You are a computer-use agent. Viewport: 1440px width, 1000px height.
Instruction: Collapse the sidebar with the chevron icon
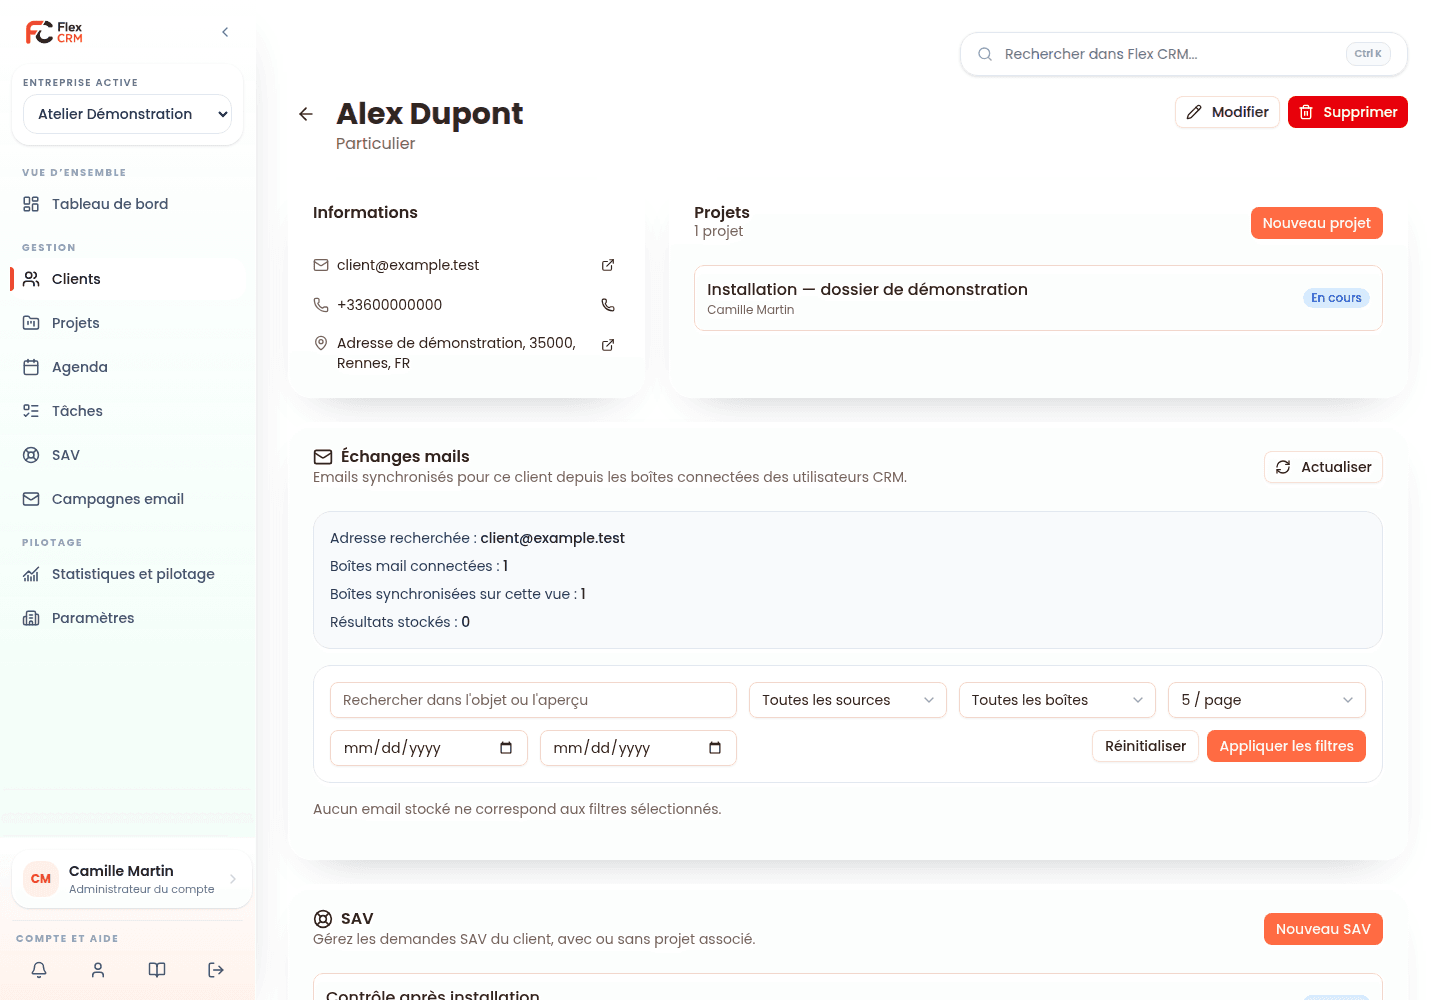tap(225, 32)
